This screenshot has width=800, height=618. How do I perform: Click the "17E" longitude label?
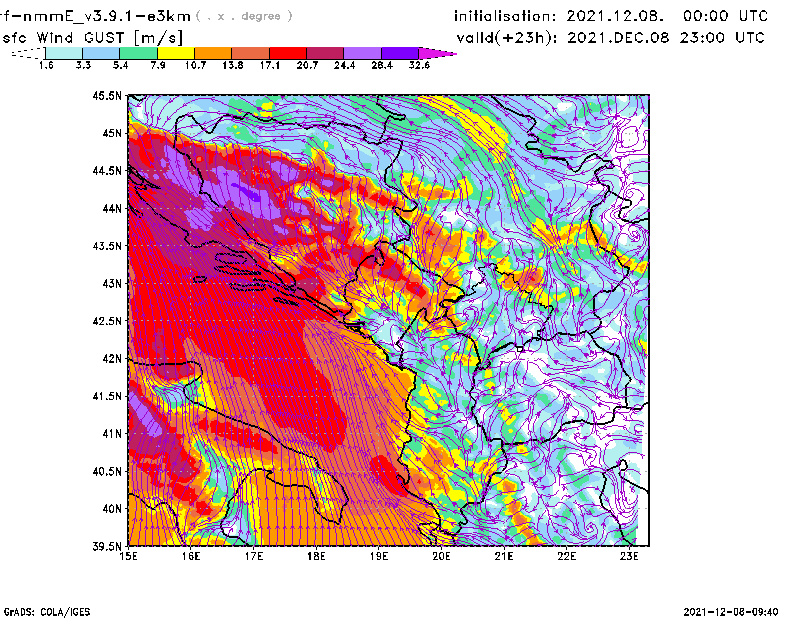pos(254,556)
